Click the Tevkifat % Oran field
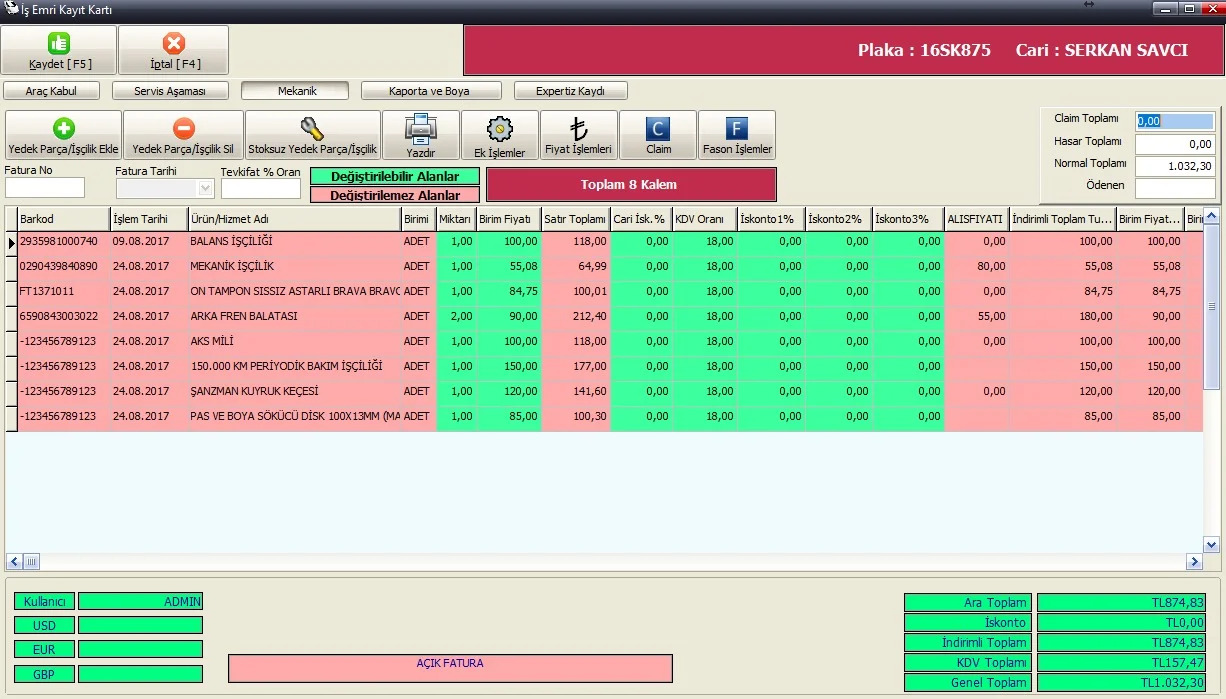 (261, 188)
